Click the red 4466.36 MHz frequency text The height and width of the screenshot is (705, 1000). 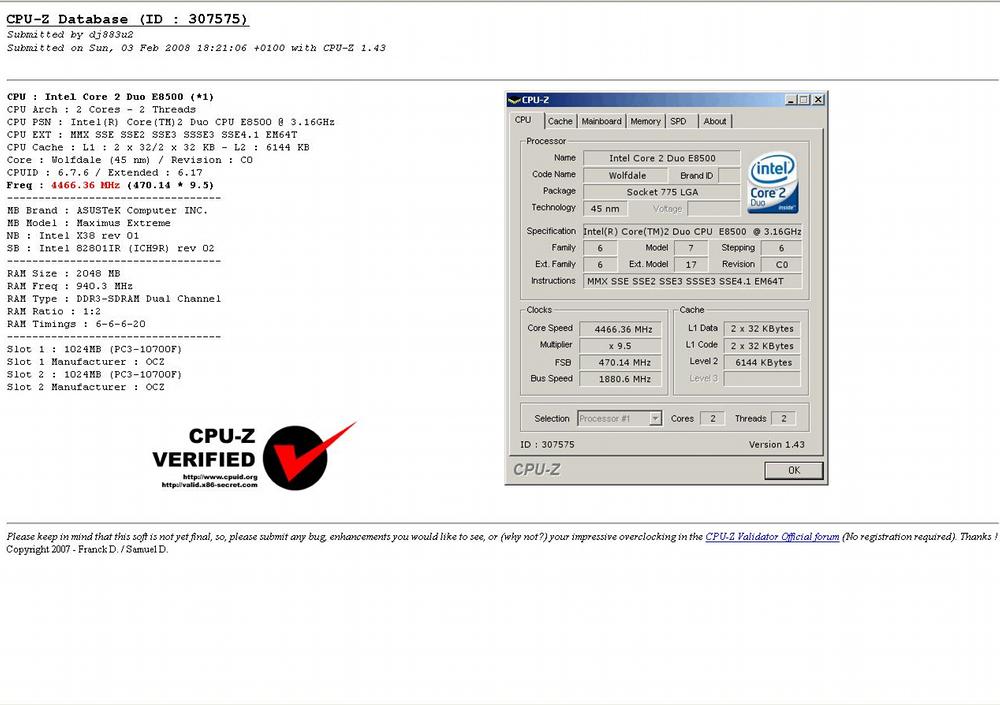tap(85, 185)
